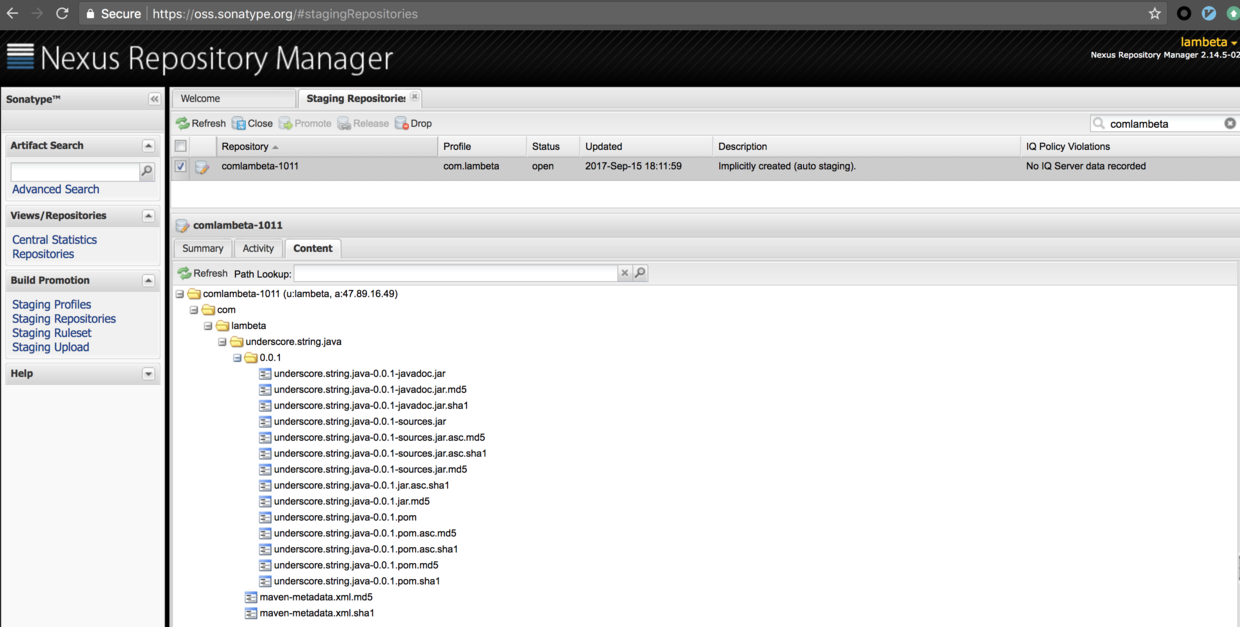The width and height of the screenshot is (1240, 627).
Task: Click the select-all checkbox in the table header
Action: [180, 146]
